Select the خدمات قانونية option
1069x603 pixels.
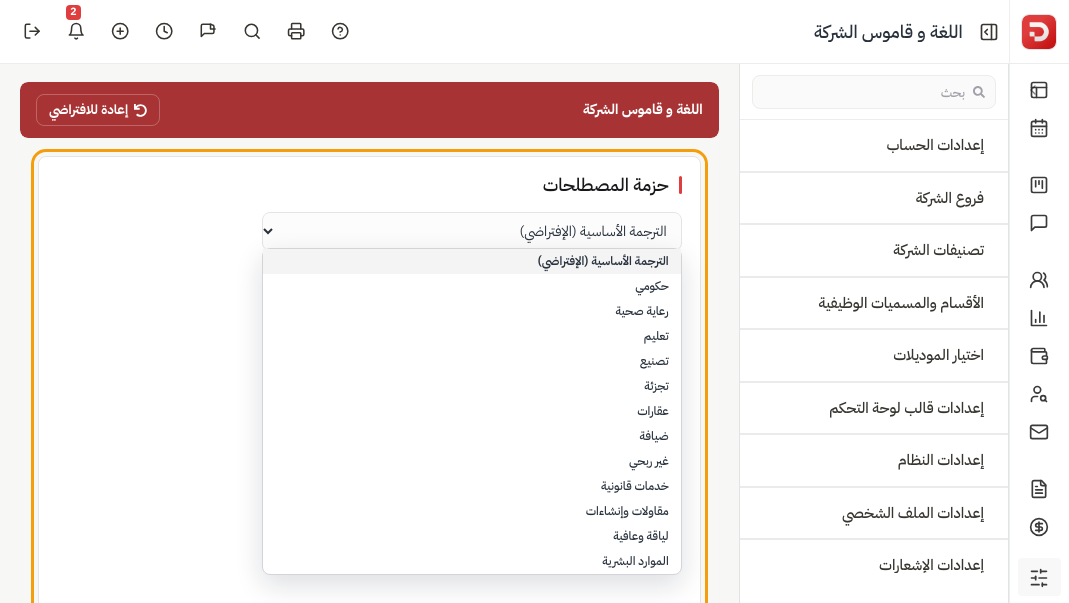pyautogui.click(x=472, y=486)
